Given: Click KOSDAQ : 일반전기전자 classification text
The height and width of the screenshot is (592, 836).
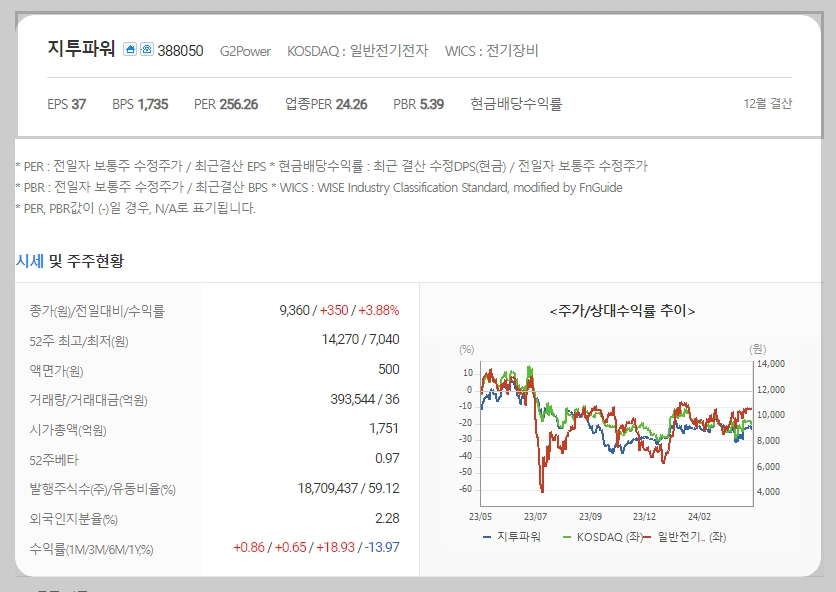Looking at the screenshot, I should [357, 51].
